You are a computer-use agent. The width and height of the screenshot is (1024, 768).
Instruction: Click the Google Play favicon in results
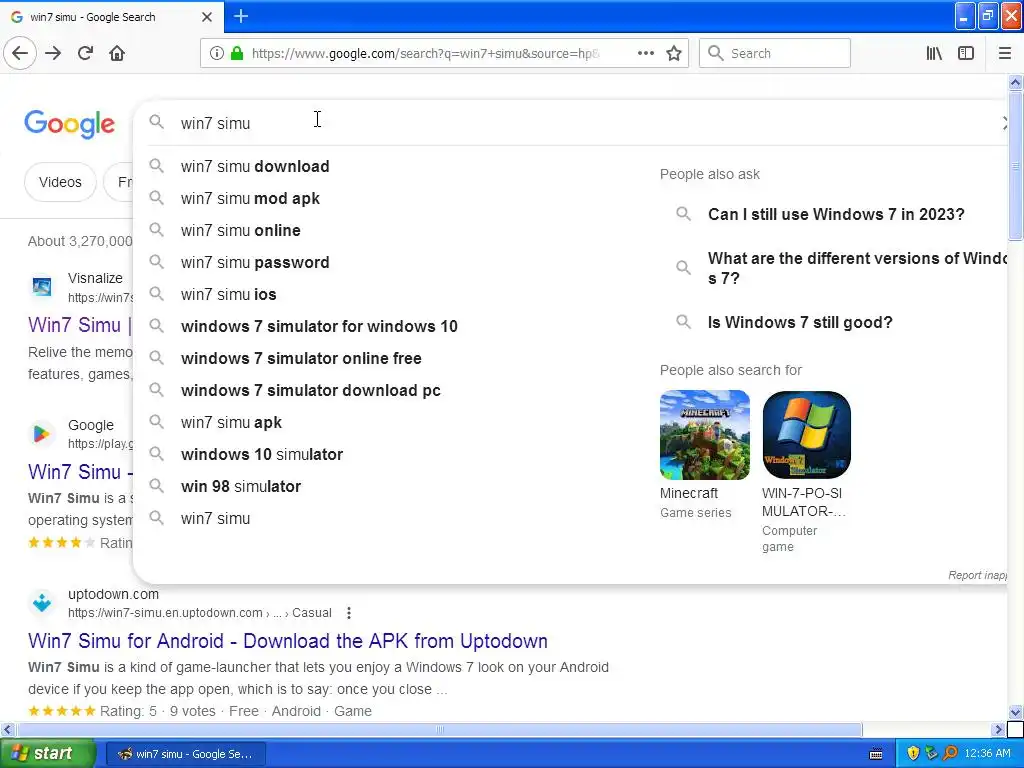pyautogui.click(x=42, y=434)
